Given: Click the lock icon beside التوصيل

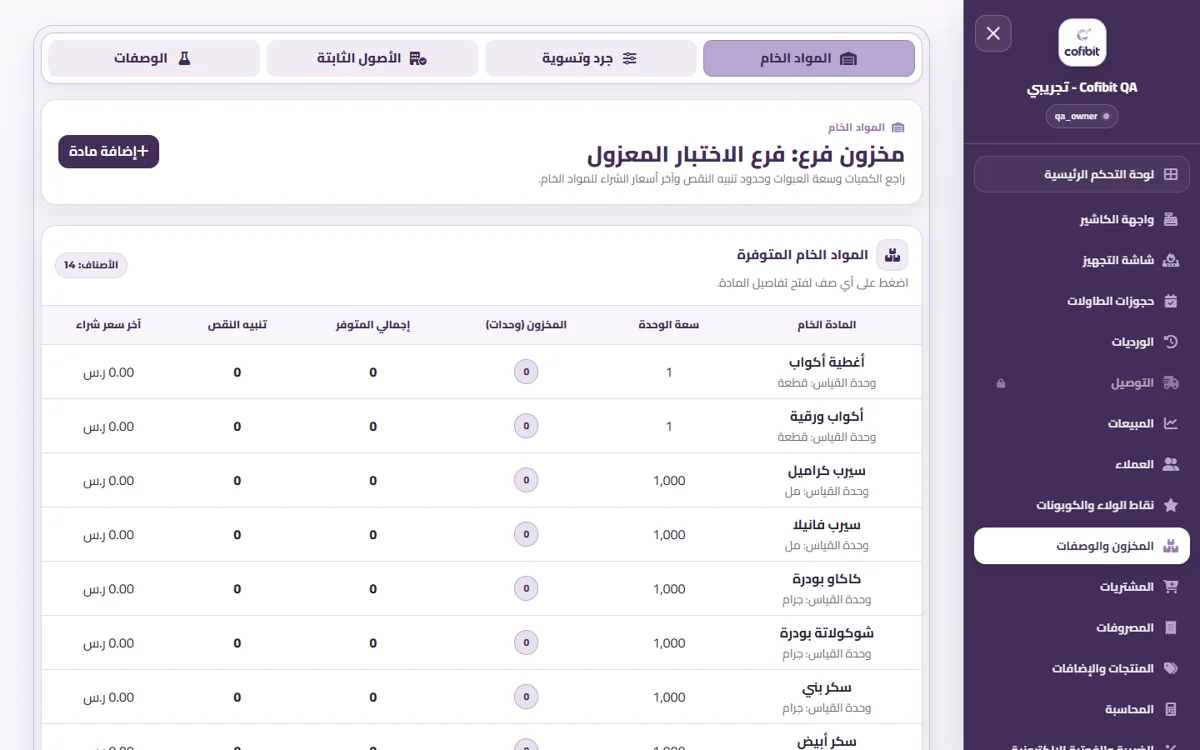Looking at the screenshot, I should [x=1001, y=383].
